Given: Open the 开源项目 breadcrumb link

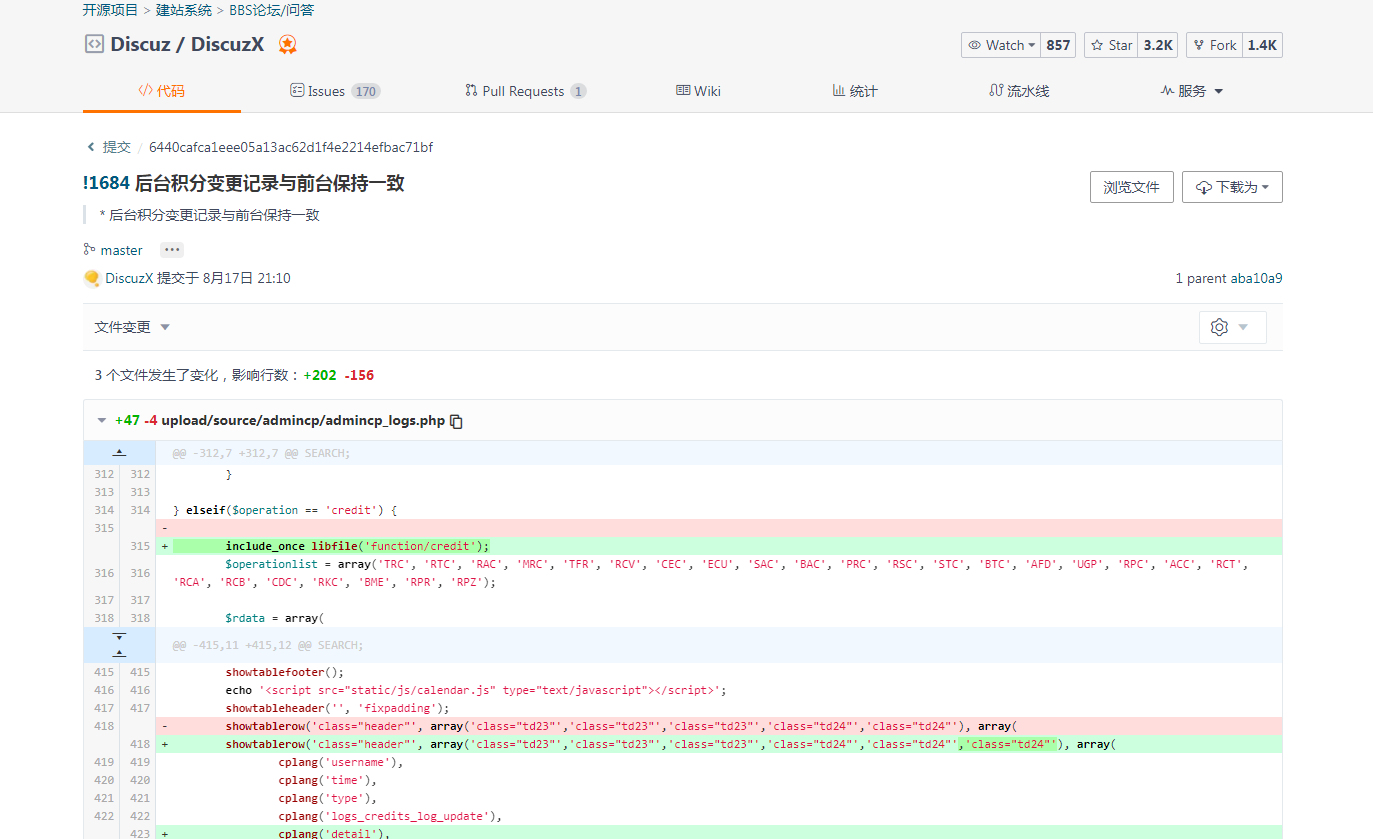Looking at the screenshot, I should click(110, 10).
